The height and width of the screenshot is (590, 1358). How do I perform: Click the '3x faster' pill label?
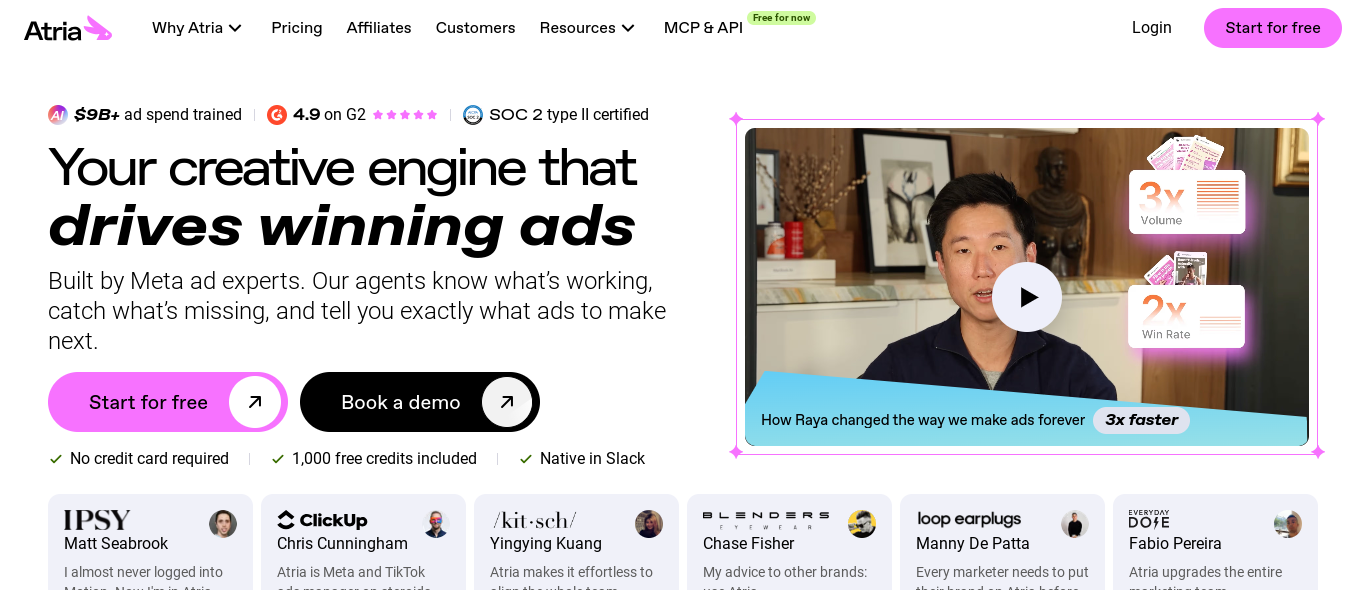point(1141,420)
